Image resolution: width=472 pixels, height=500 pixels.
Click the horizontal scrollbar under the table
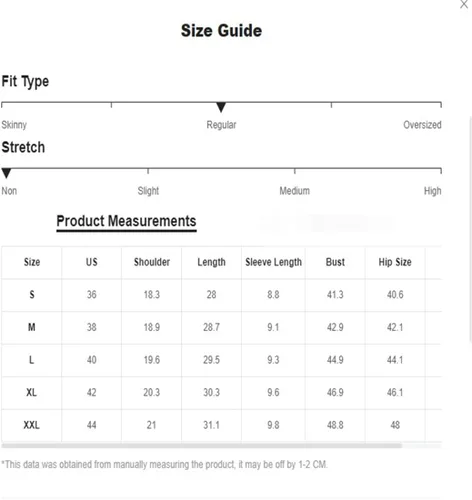click(201, 446)
